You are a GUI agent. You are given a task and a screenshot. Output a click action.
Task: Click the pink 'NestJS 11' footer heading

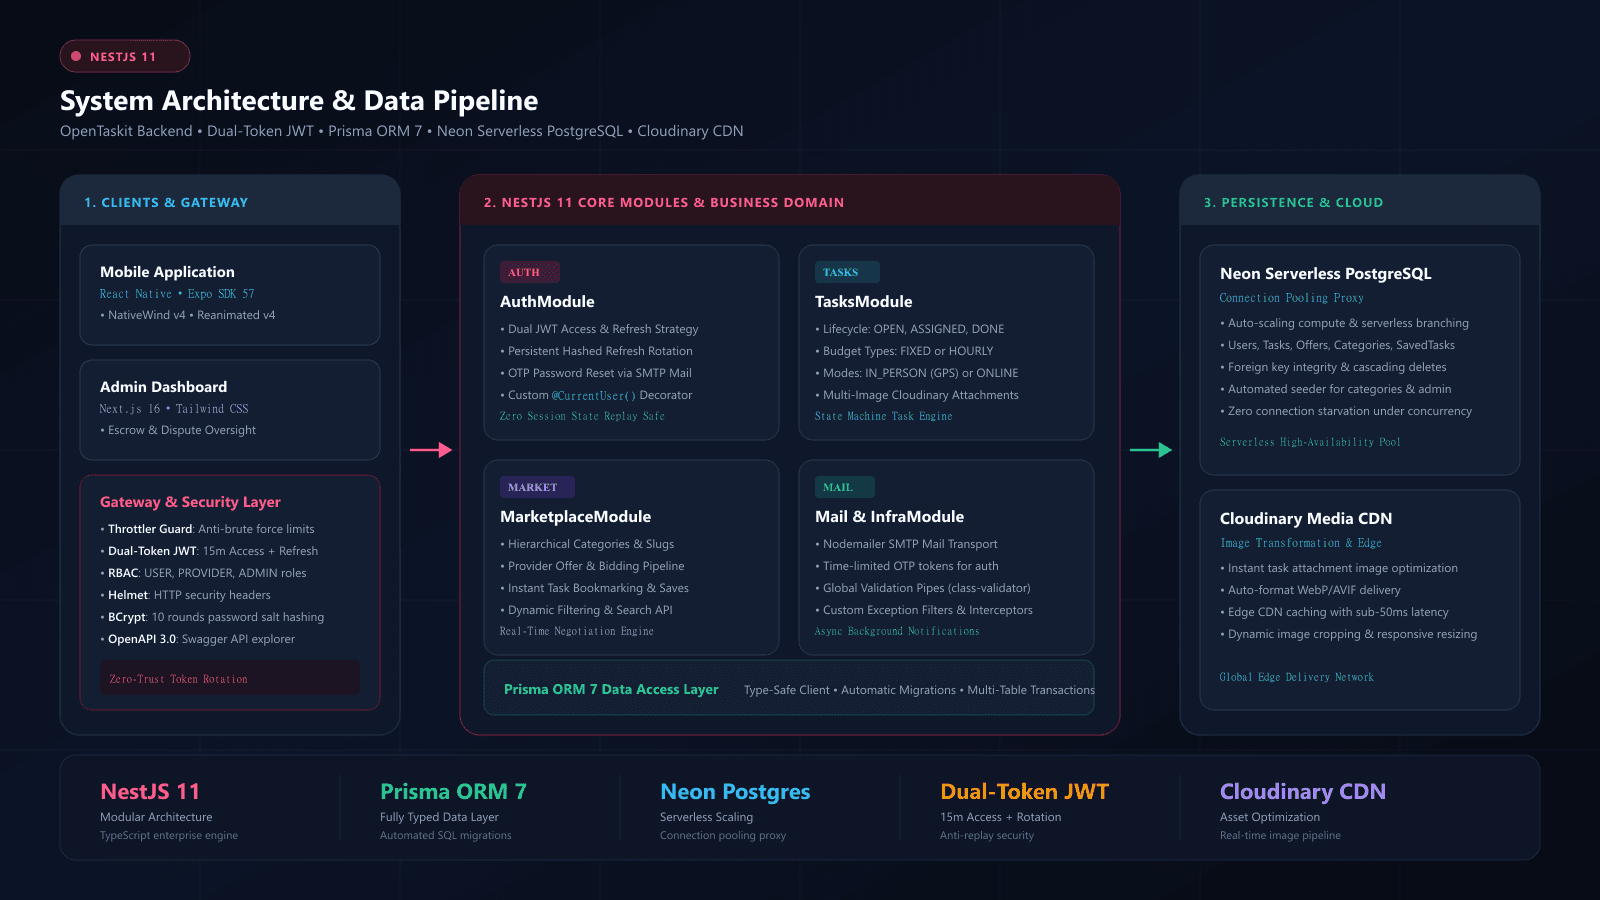150,792
